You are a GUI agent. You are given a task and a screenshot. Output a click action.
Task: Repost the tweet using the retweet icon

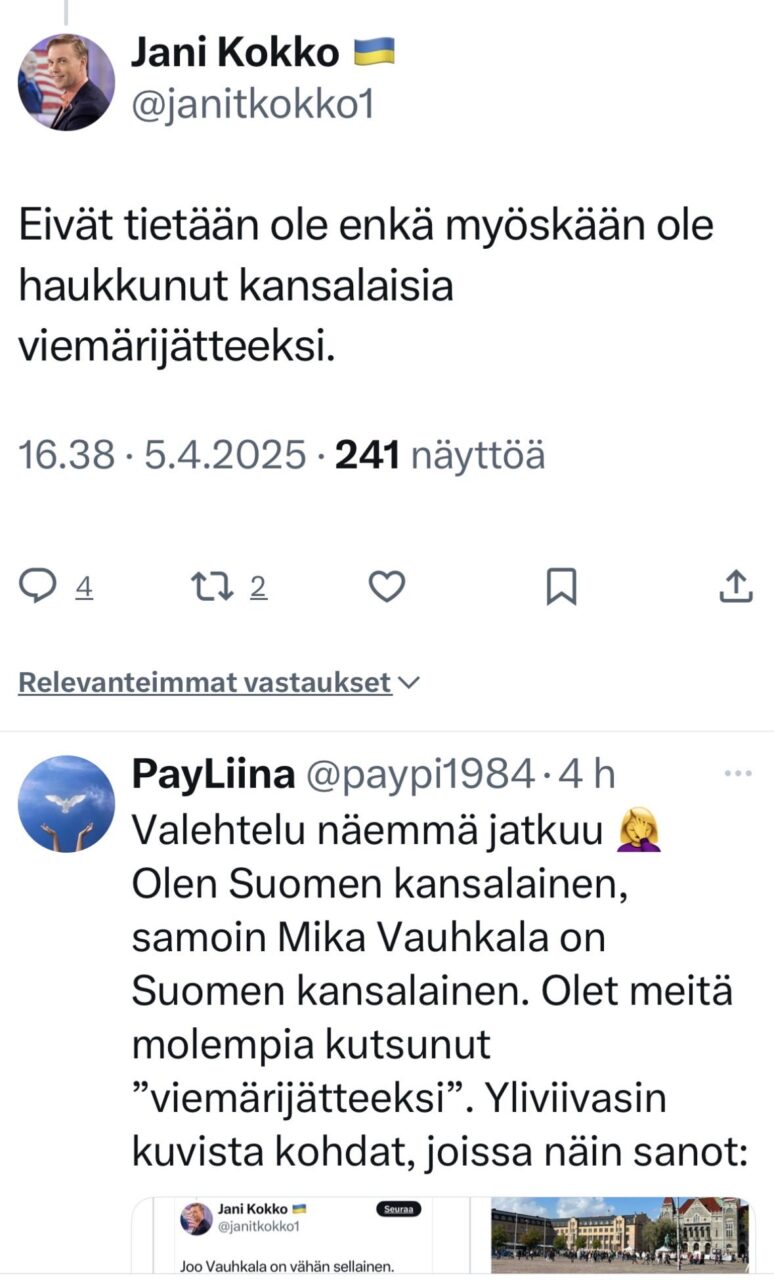[210, 587]
